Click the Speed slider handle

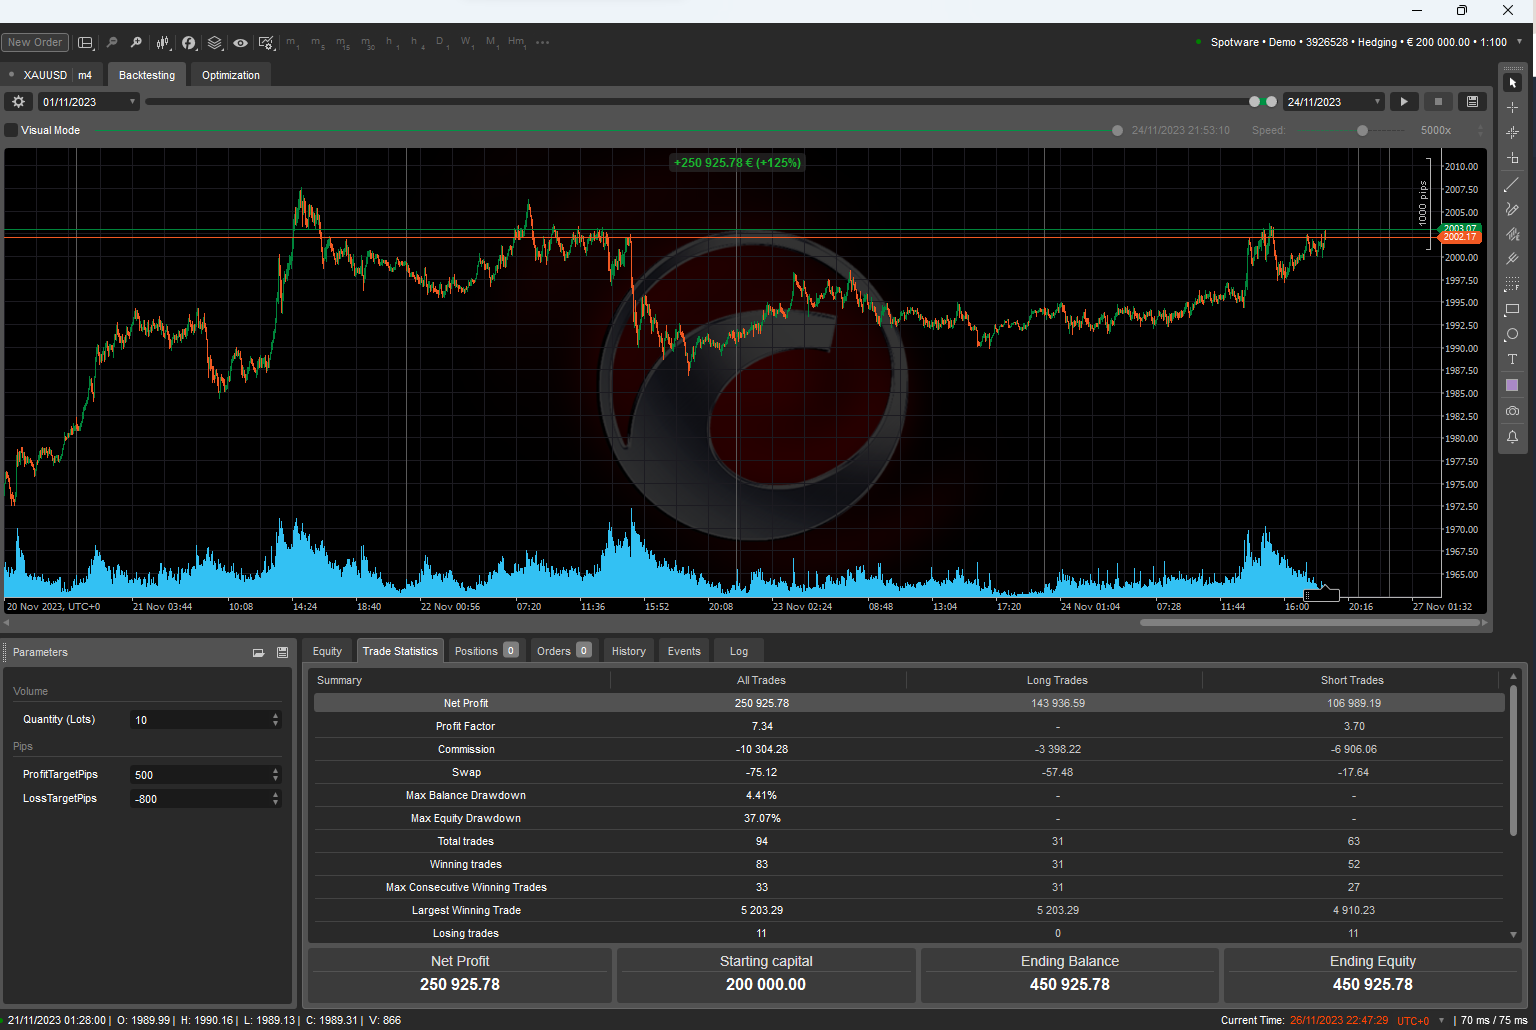[x=1362, y=130]
